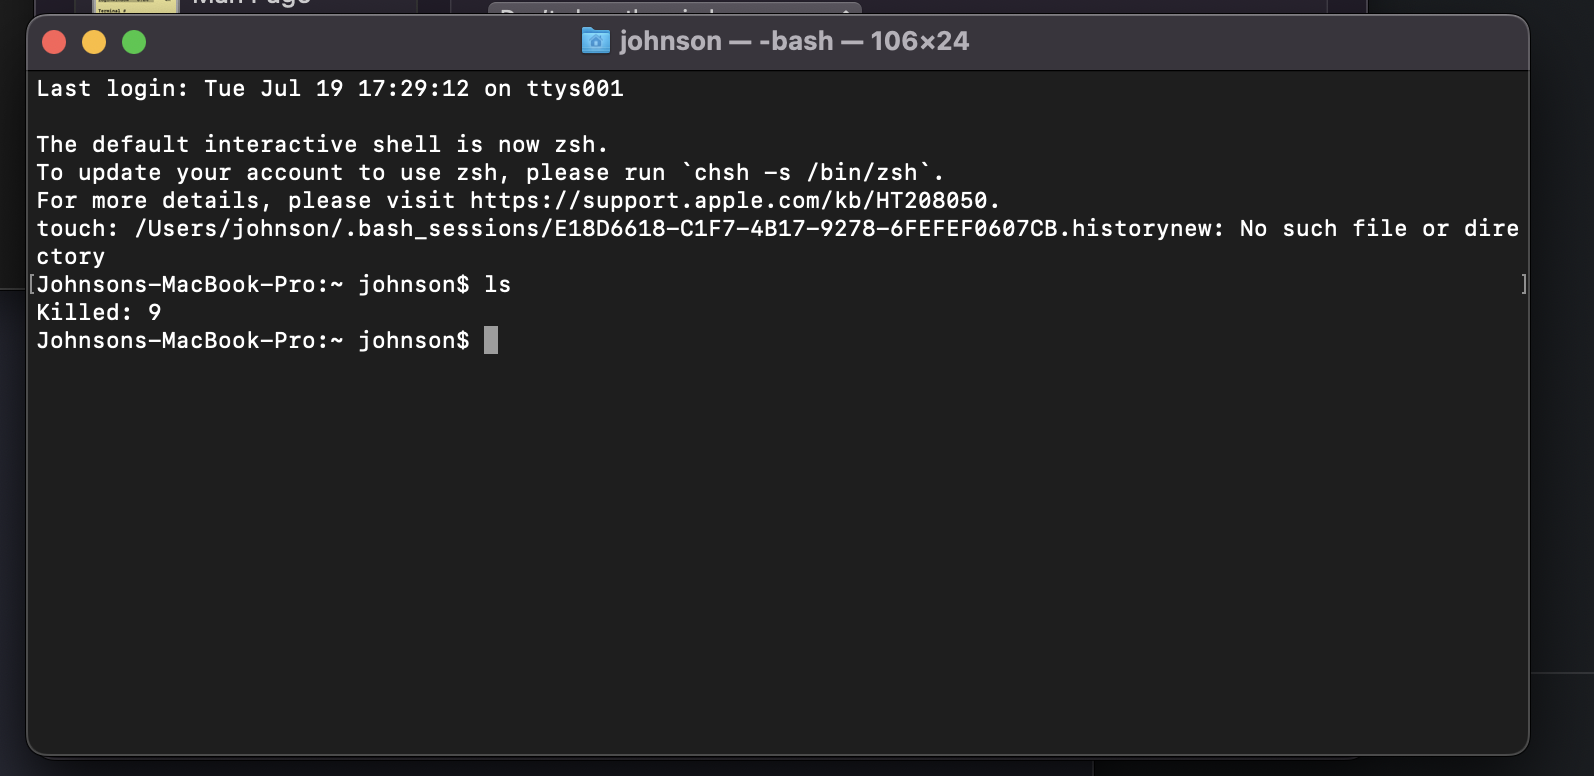Click the "Johnsons-MacBook-Pro:~ johnson$" bottom prompt text

[x=253, y=340]
